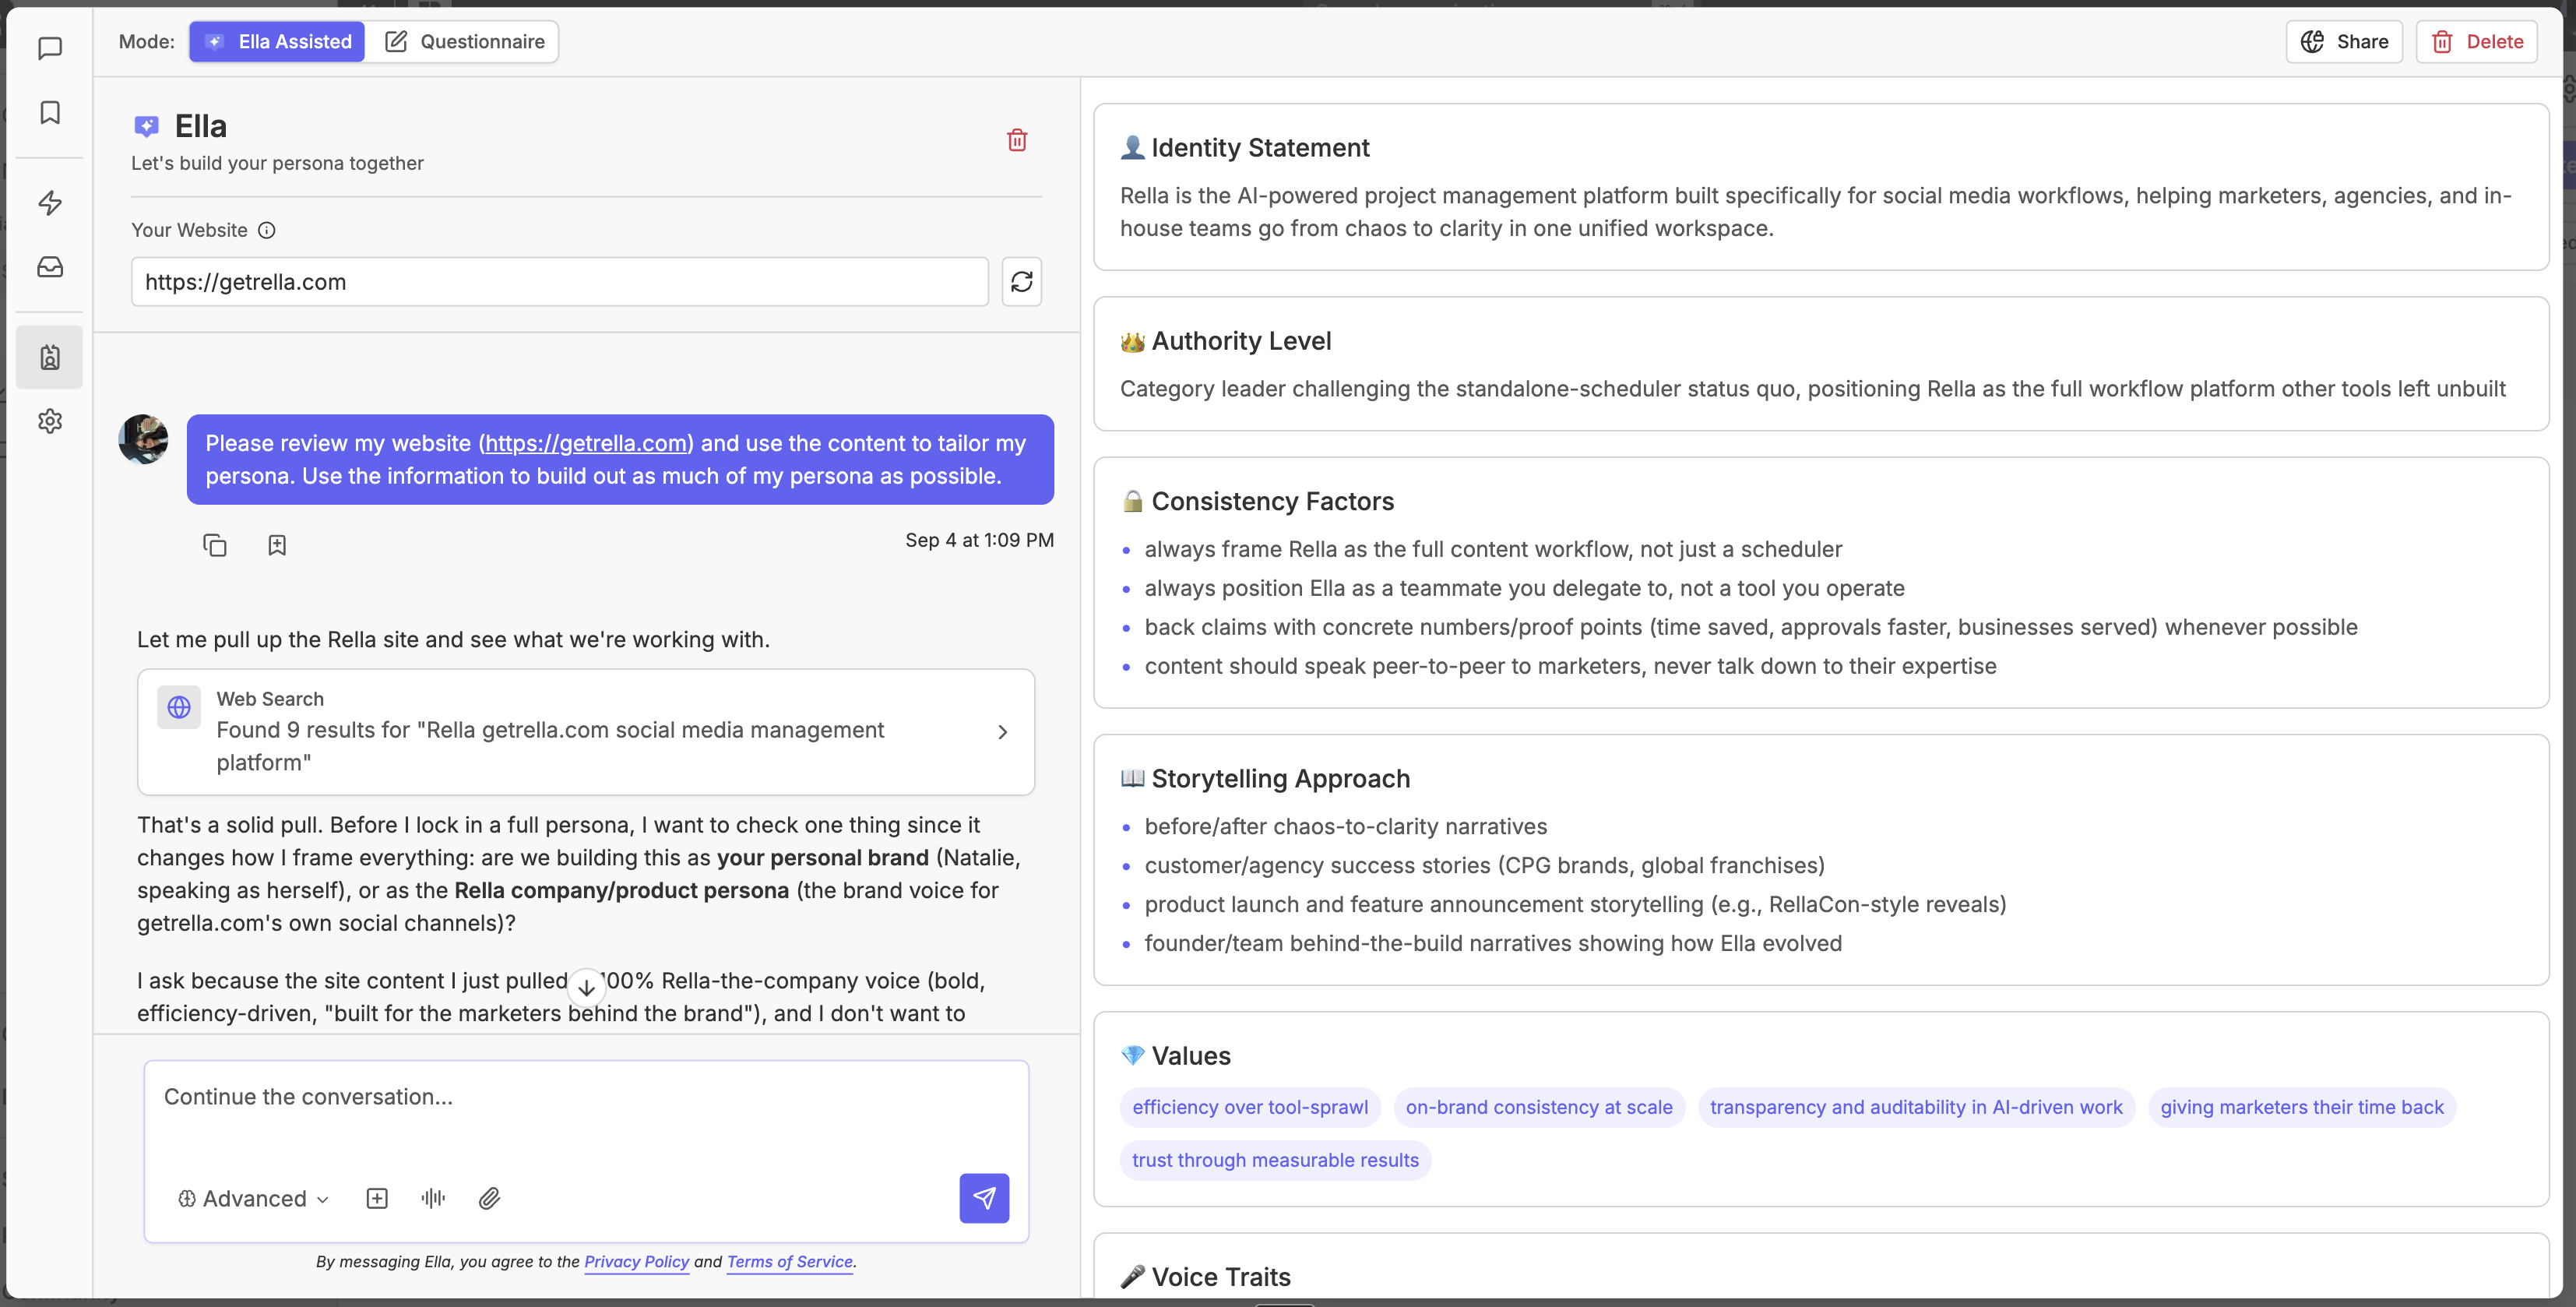Open the settings gear in the sidebar
This screenshot has width=2576, height=1307.
pyautogui.click(x=50, y=421)
